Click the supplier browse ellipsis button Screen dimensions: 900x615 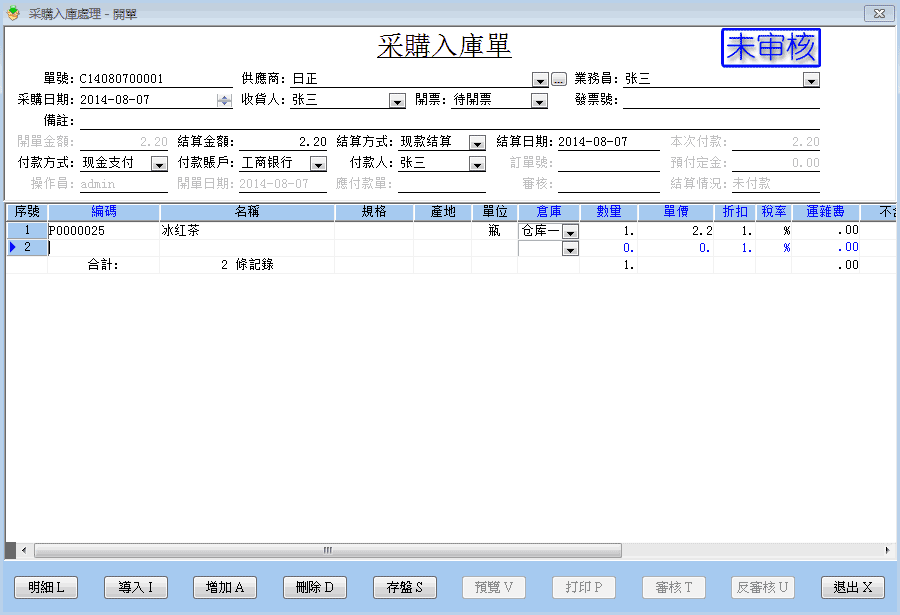click(559, 80)
